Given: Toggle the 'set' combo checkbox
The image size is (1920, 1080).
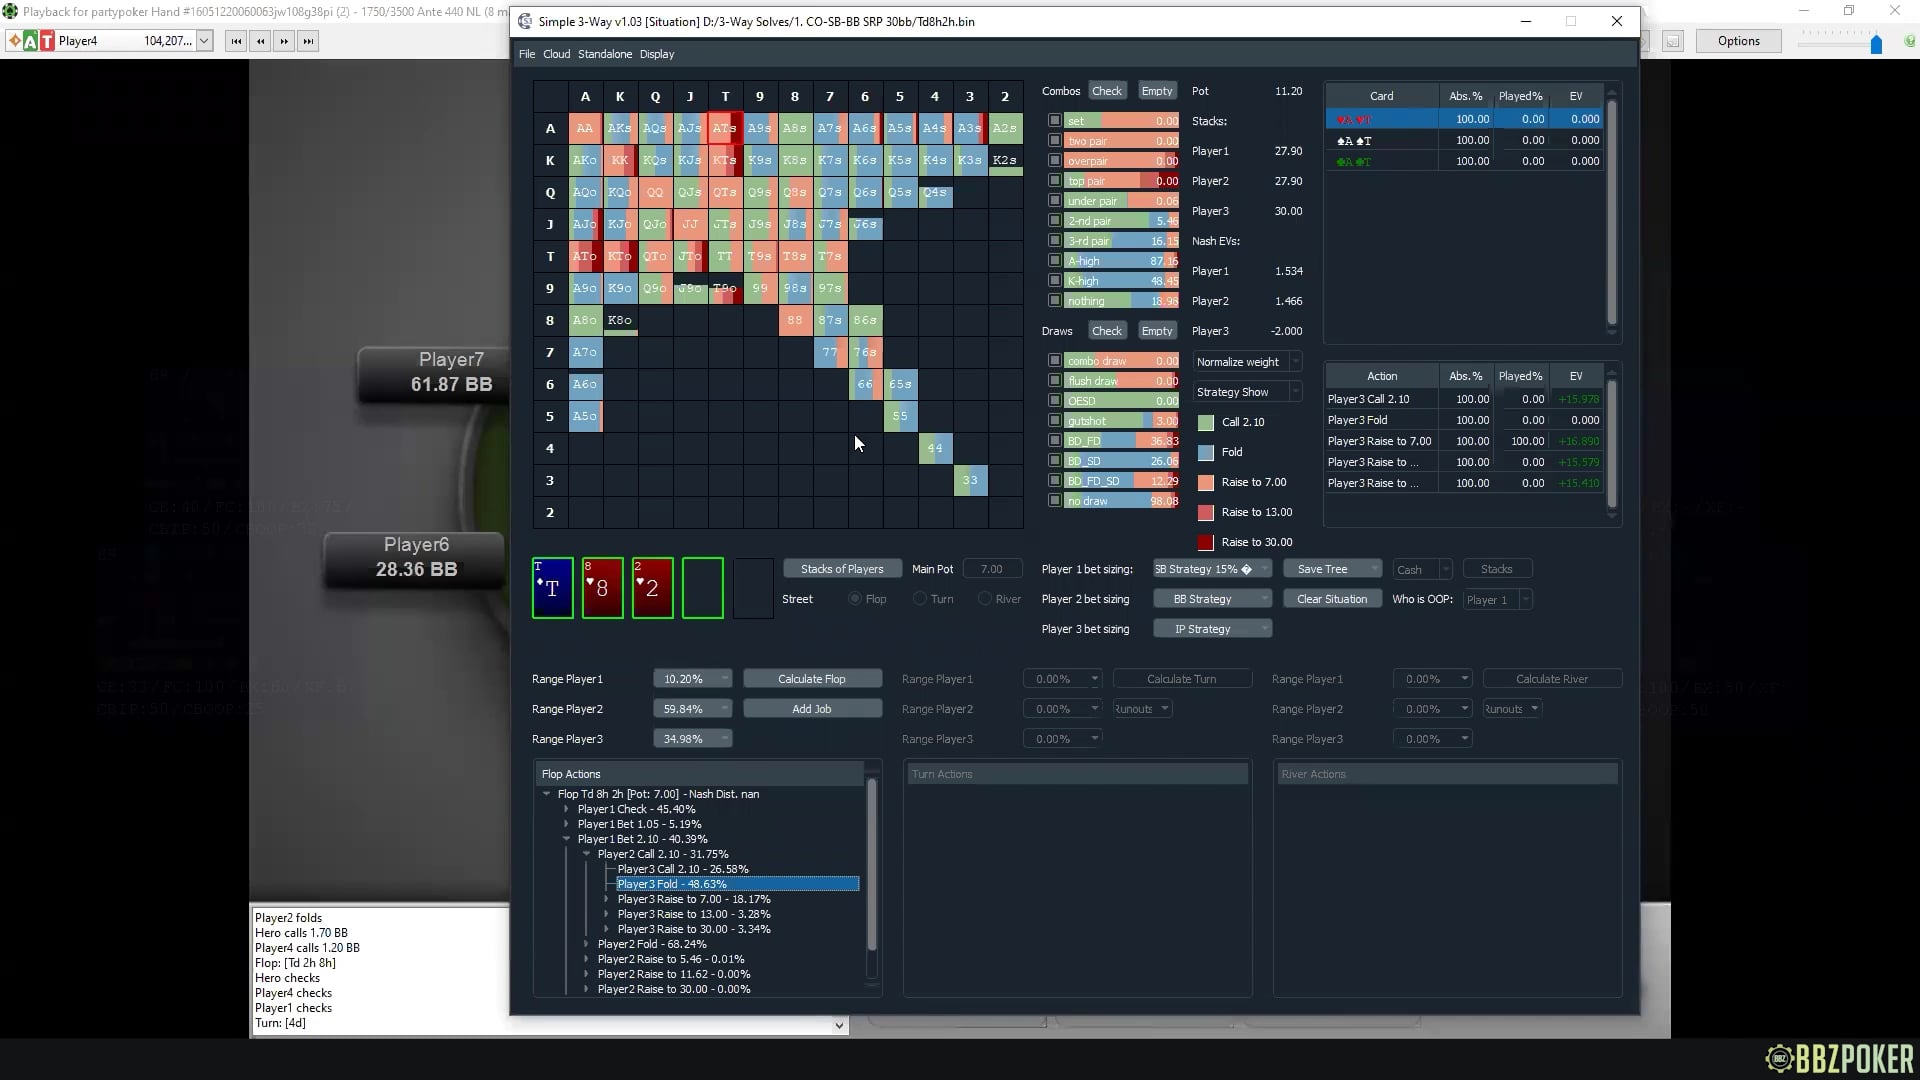Looking at the screenshot, I should 1054,121.
